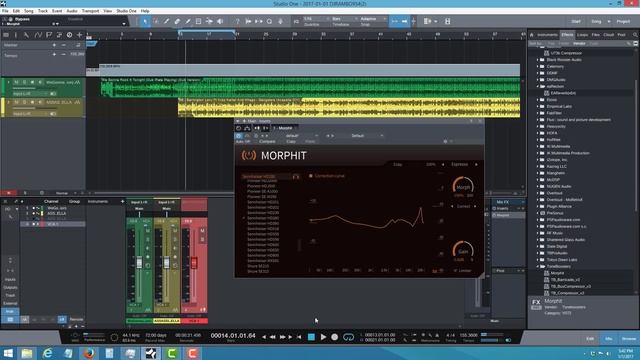Select the Eraser tool in the toolbar

point(177,21)
